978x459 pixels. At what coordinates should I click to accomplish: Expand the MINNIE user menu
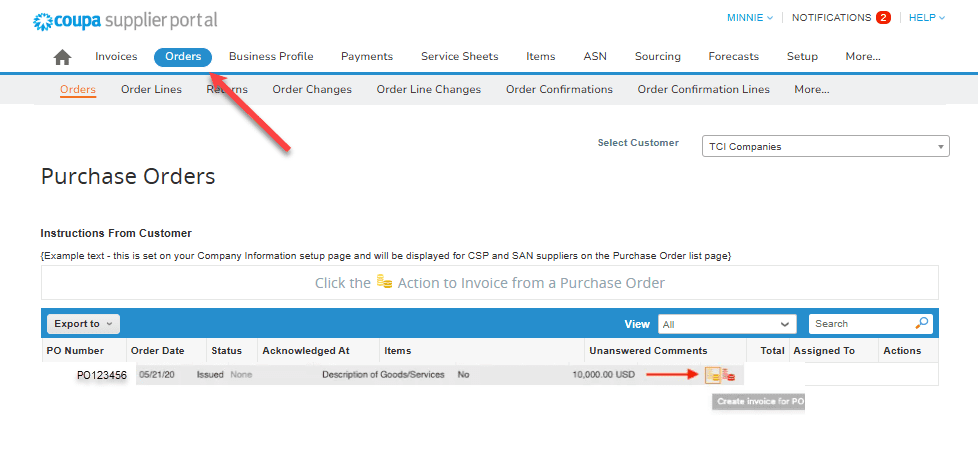pyautogui.click(x=749, y=18)
